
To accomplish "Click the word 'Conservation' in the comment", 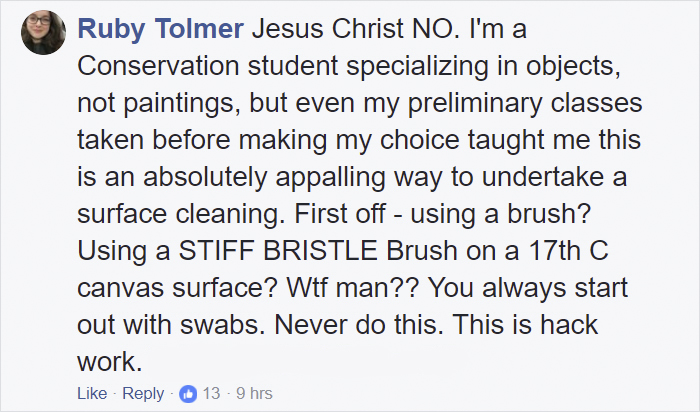I will (158, 69).
